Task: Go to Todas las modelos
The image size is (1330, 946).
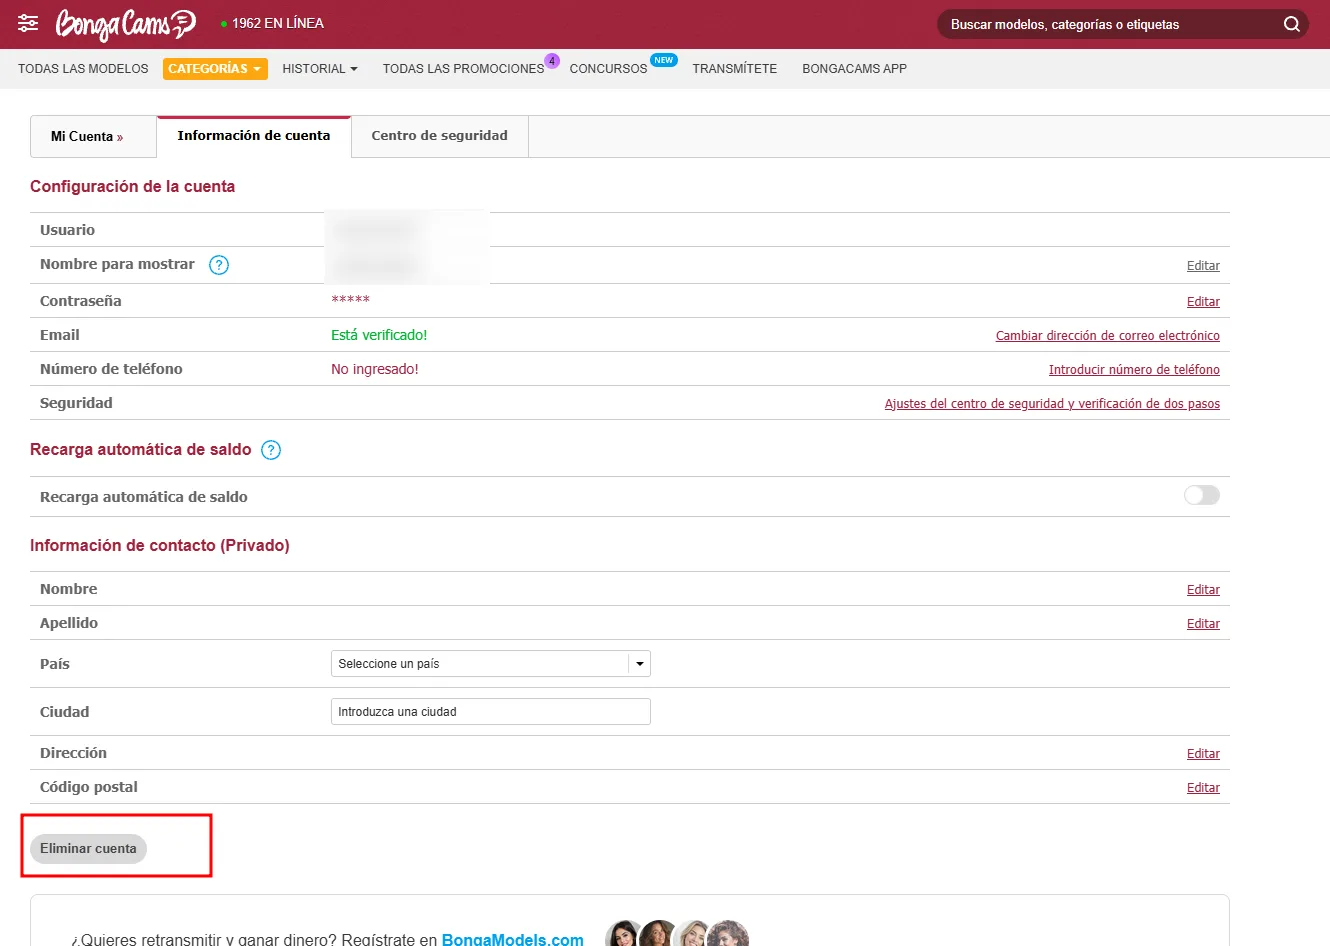Action: point(83,69)
